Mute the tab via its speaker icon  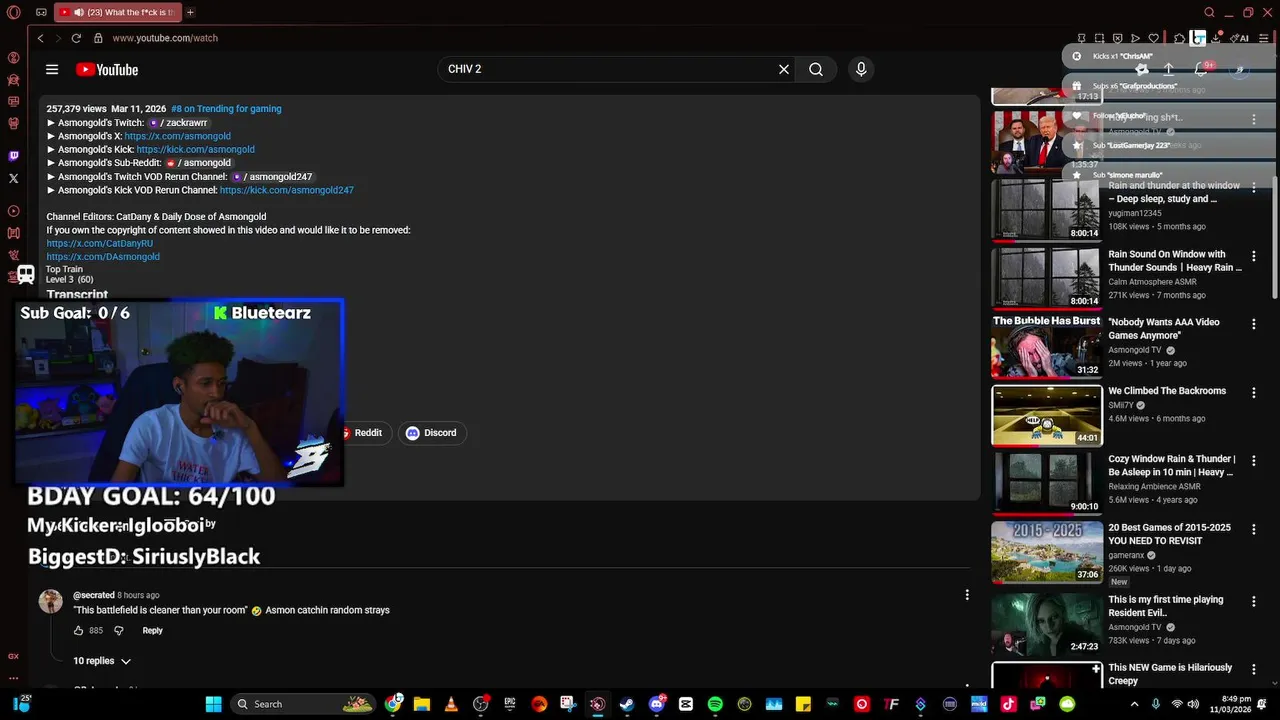tap(79, 12)
